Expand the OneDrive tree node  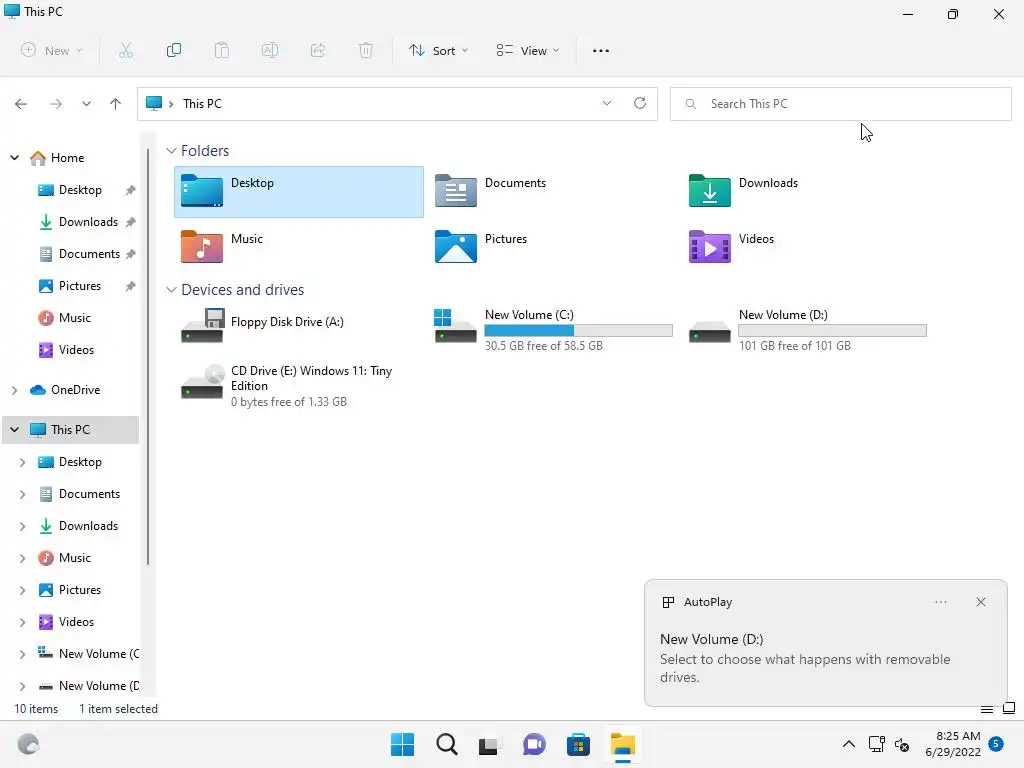(14, 390)
